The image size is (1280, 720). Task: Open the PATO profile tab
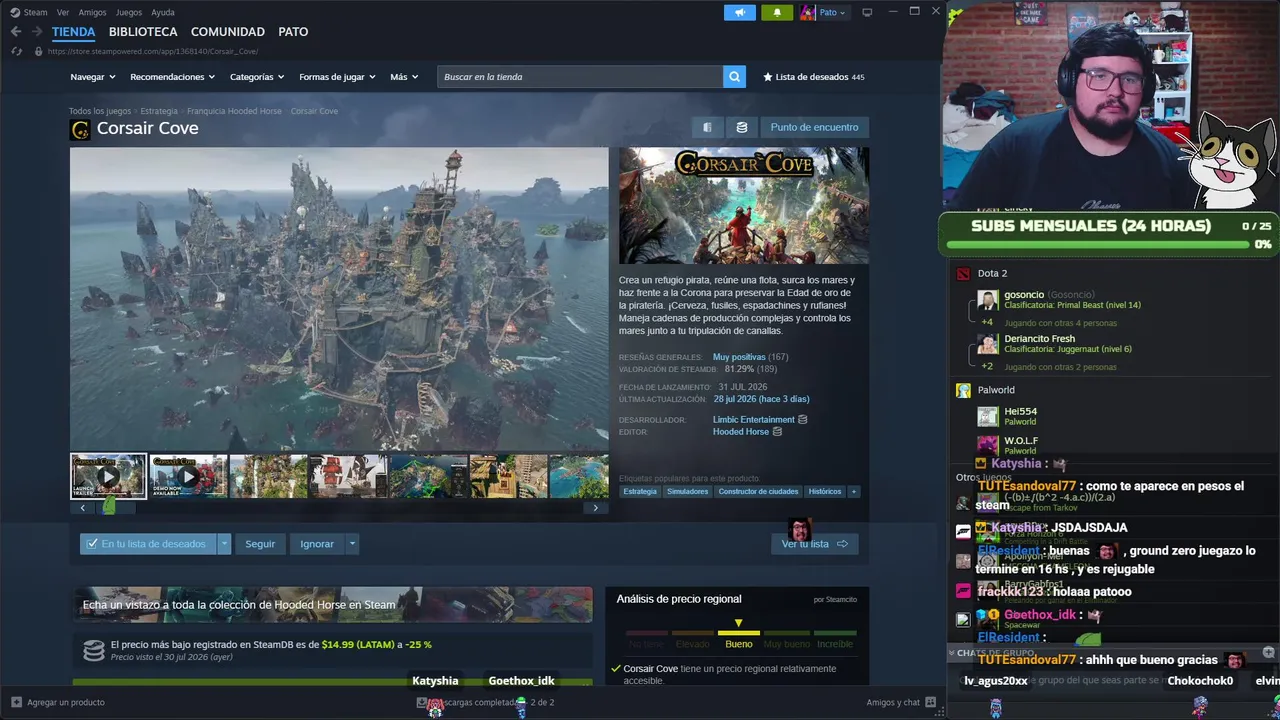(293, 32)
